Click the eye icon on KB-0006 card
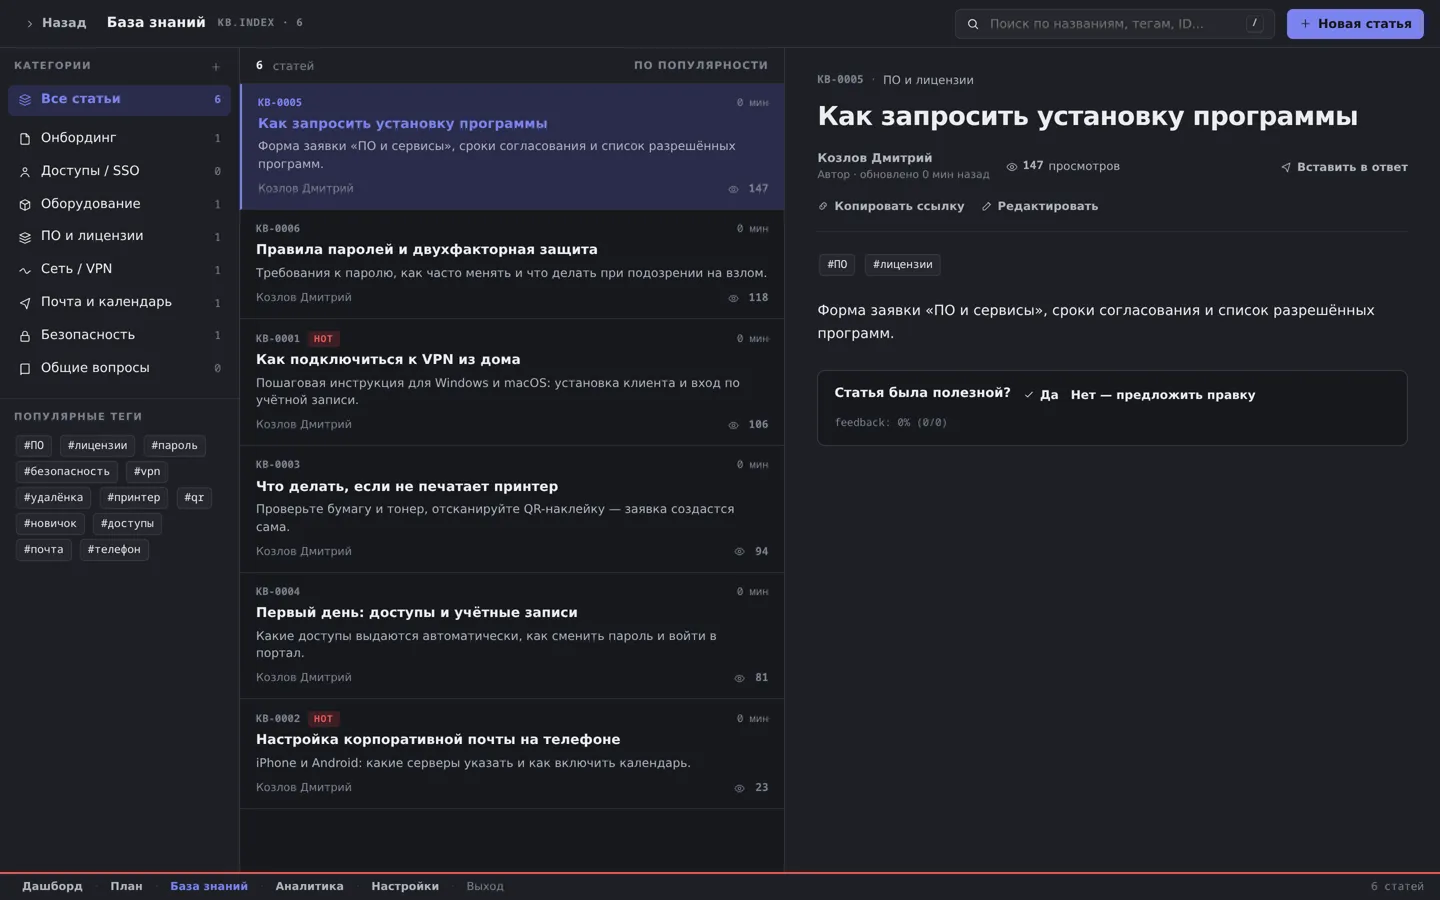Image resolution: width=1440 pixels, height=900 pixels. point(733,298)
